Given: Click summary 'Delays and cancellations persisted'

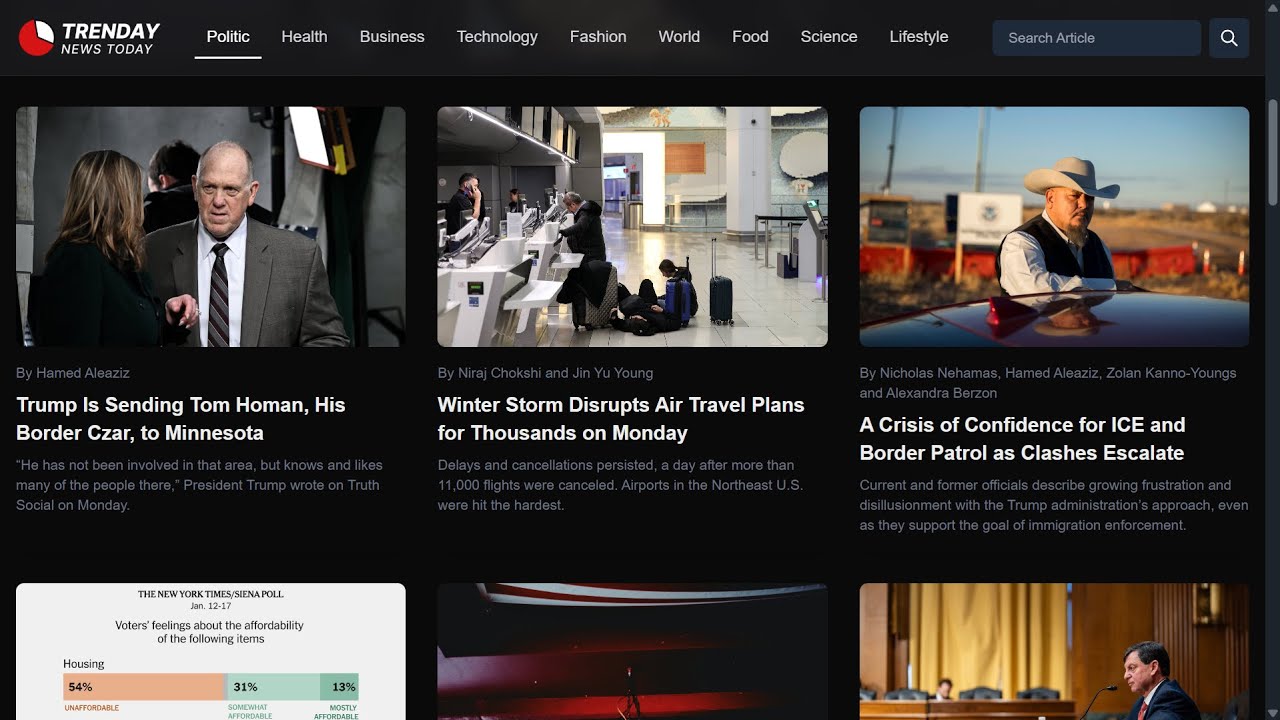Looking at the screenshot, I should (x=620, y=485).
